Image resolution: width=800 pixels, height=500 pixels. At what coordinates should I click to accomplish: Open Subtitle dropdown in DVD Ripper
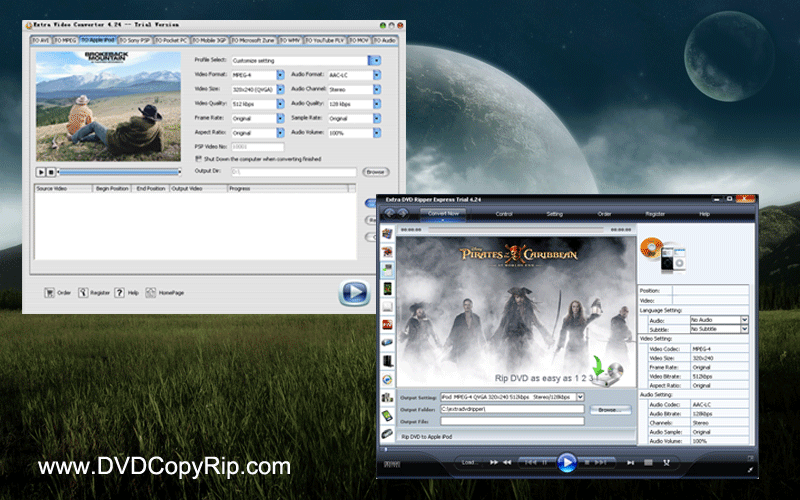[744, 329]
